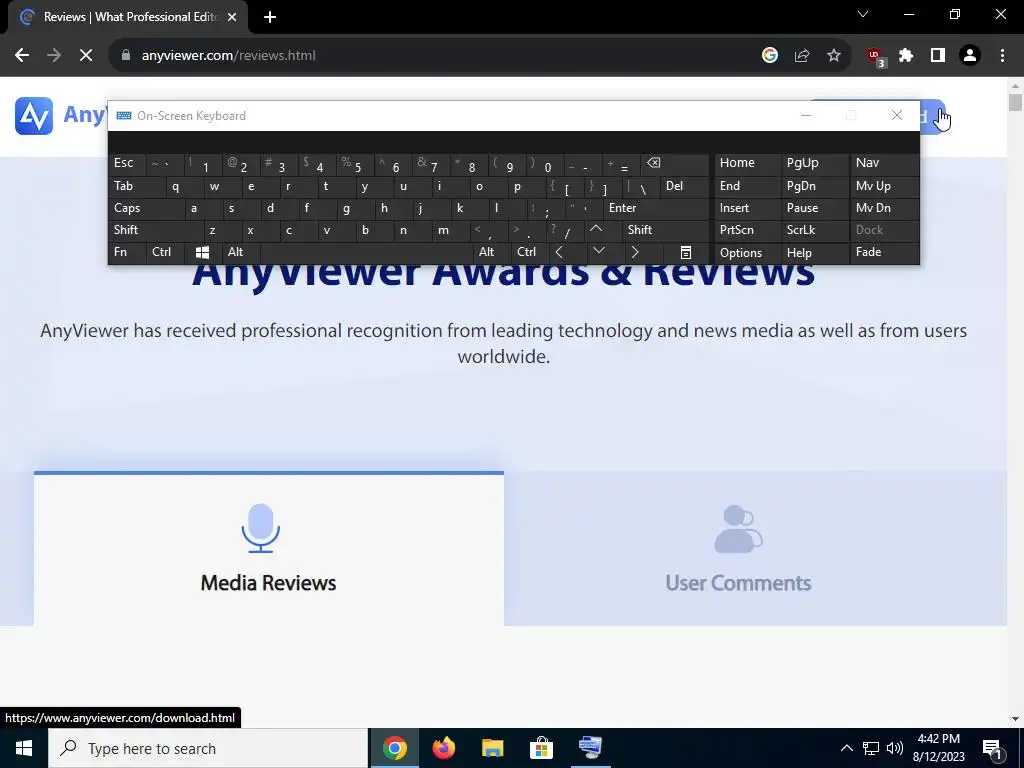Toggle the right Alt key on On-Screen Keyboard
The height and width of the screenshot is (768, 1024).
[492, 252]
